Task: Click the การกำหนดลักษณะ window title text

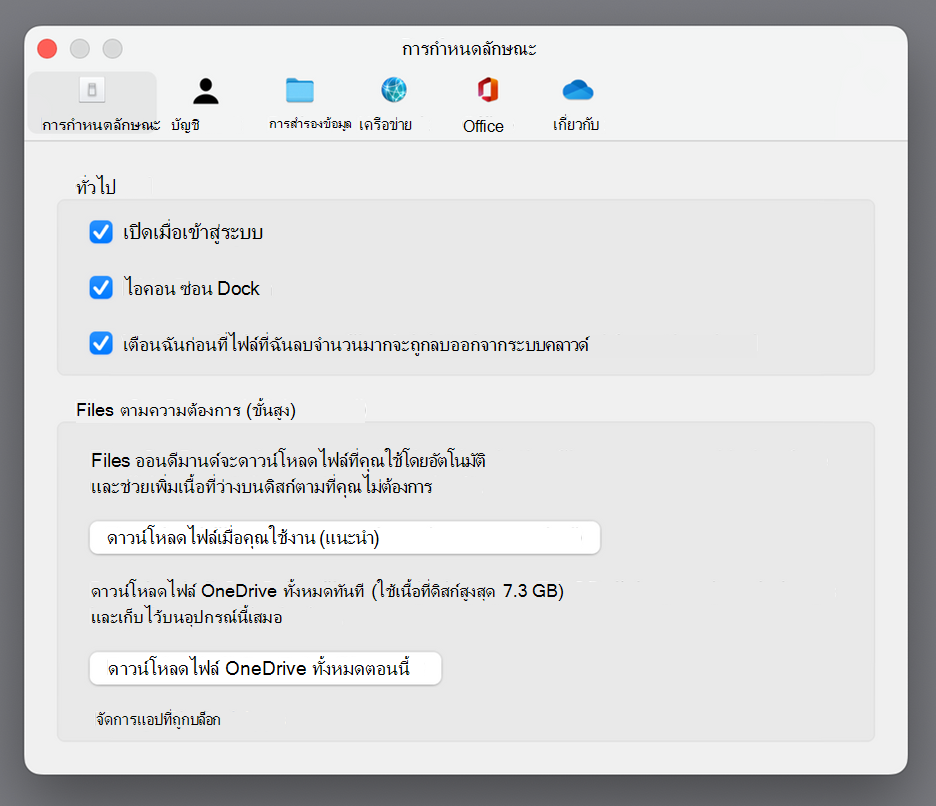Action: tap(469, 48)
